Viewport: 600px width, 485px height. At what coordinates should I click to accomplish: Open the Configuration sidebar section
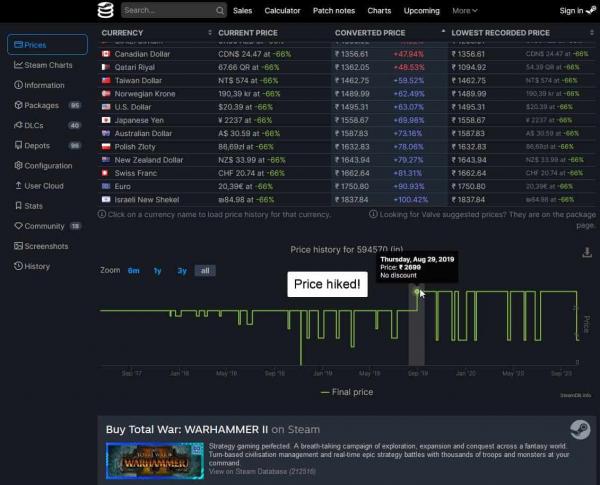click(48, 166)
